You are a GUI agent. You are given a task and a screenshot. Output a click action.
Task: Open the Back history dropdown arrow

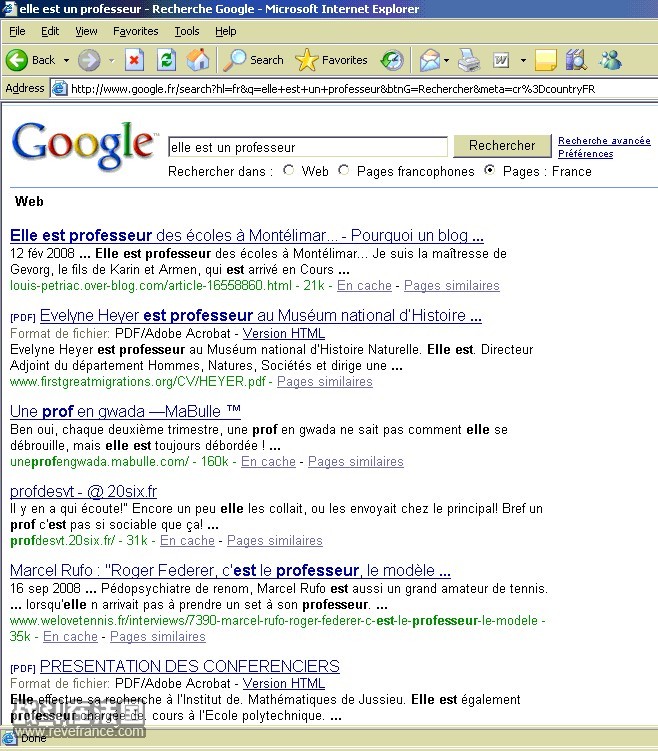[x=66, y=60]
